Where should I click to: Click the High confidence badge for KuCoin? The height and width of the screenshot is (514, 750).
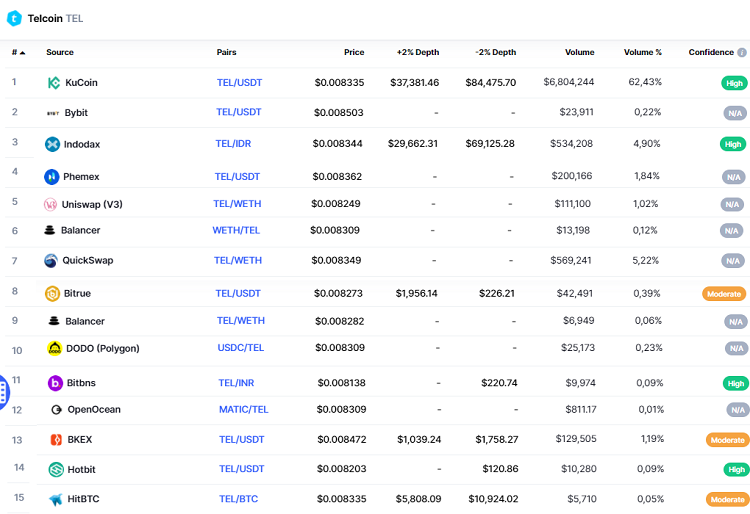(x=733, y=83)
